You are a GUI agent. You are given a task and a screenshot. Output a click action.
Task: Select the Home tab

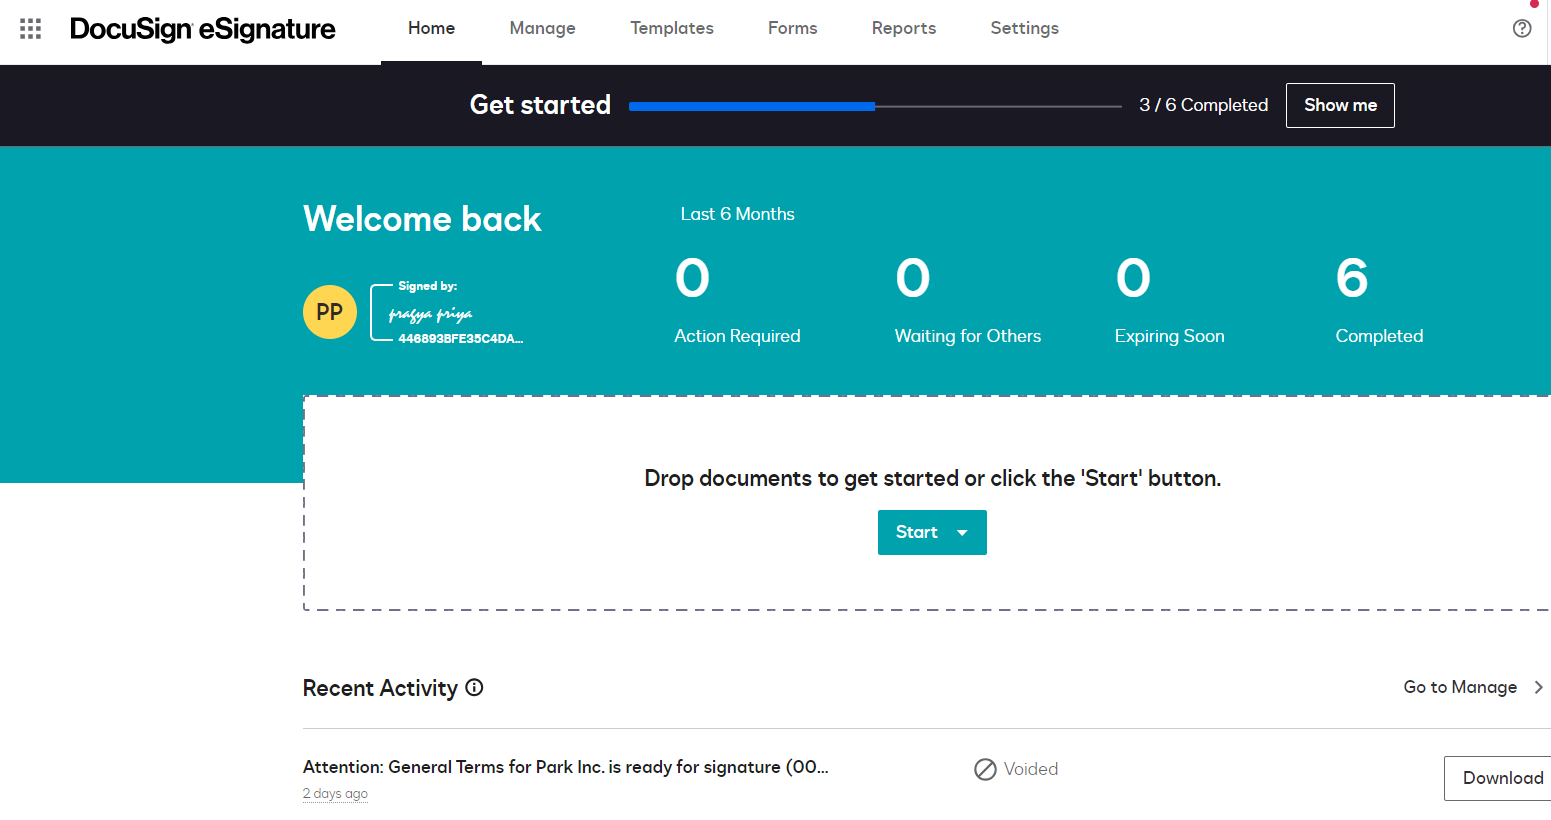[x=431, y=28]
